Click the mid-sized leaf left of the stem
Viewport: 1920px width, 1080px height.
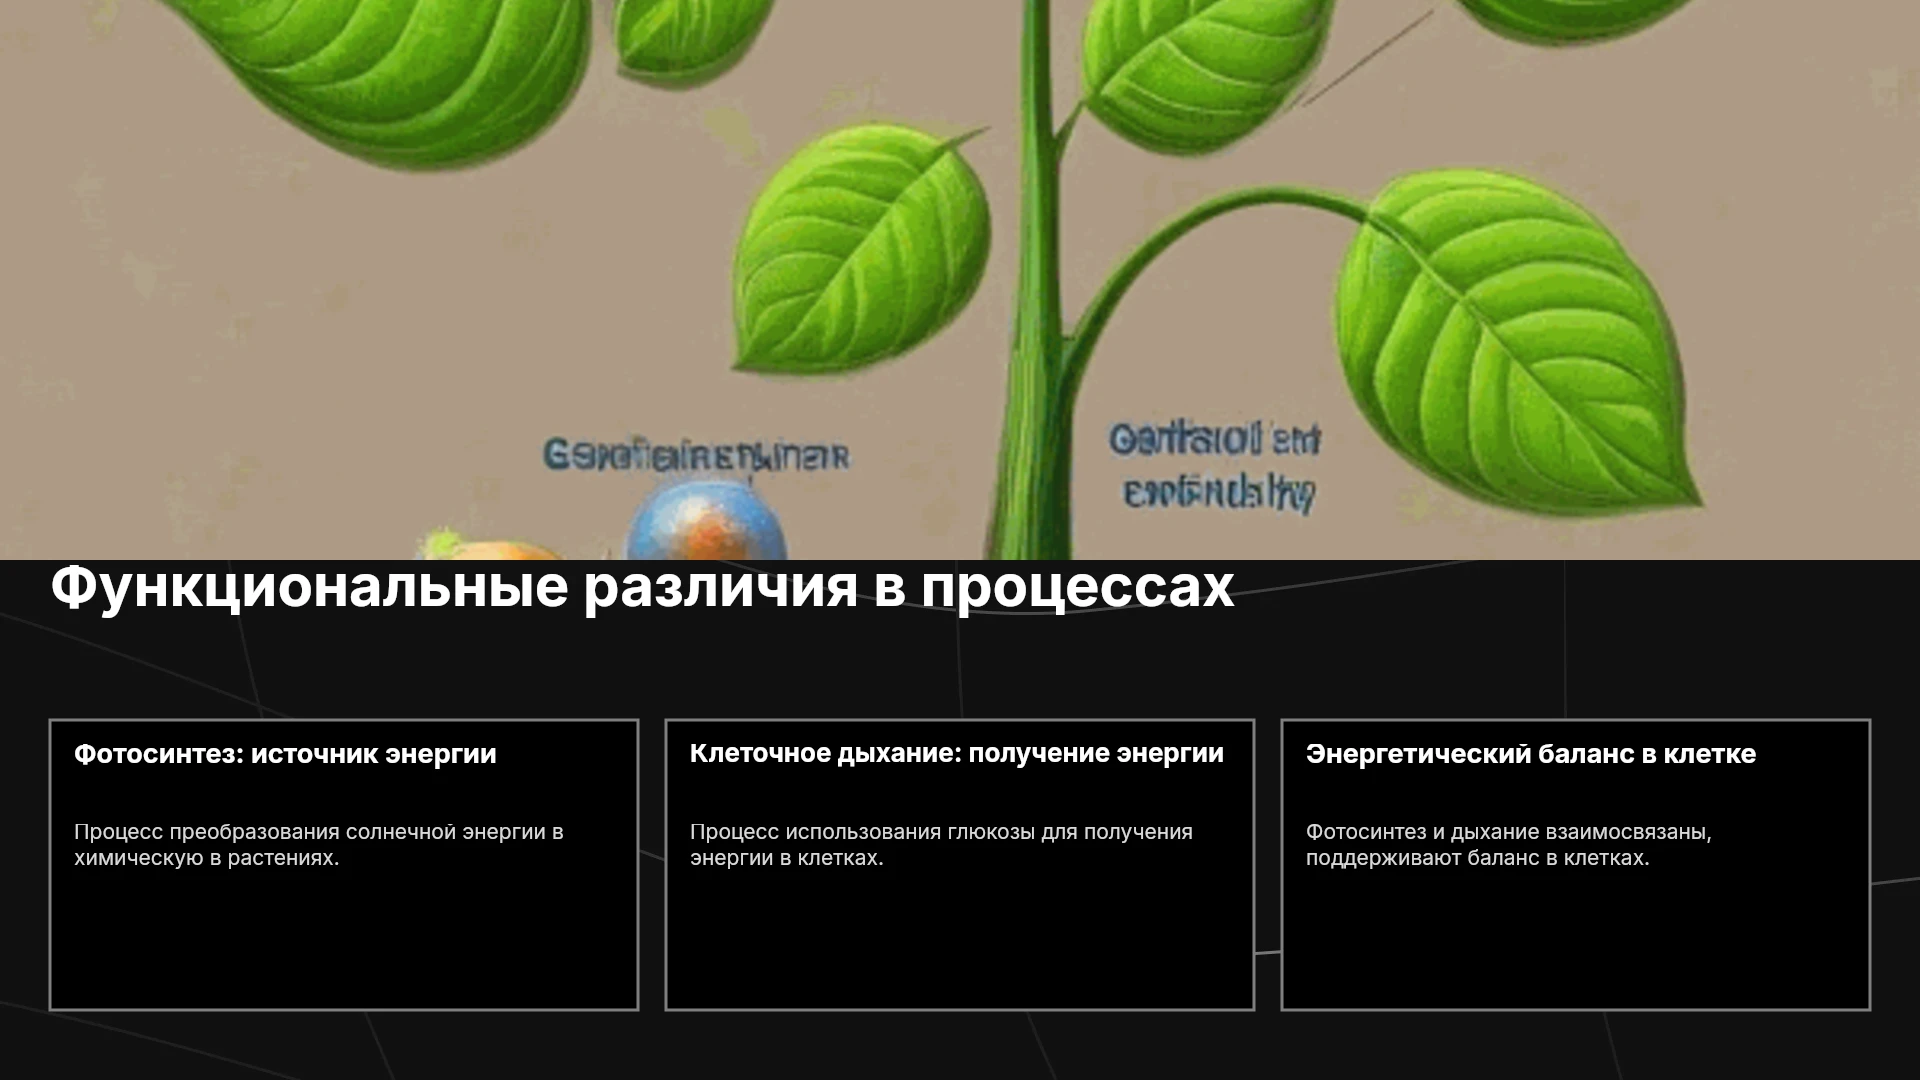point(862,248)
